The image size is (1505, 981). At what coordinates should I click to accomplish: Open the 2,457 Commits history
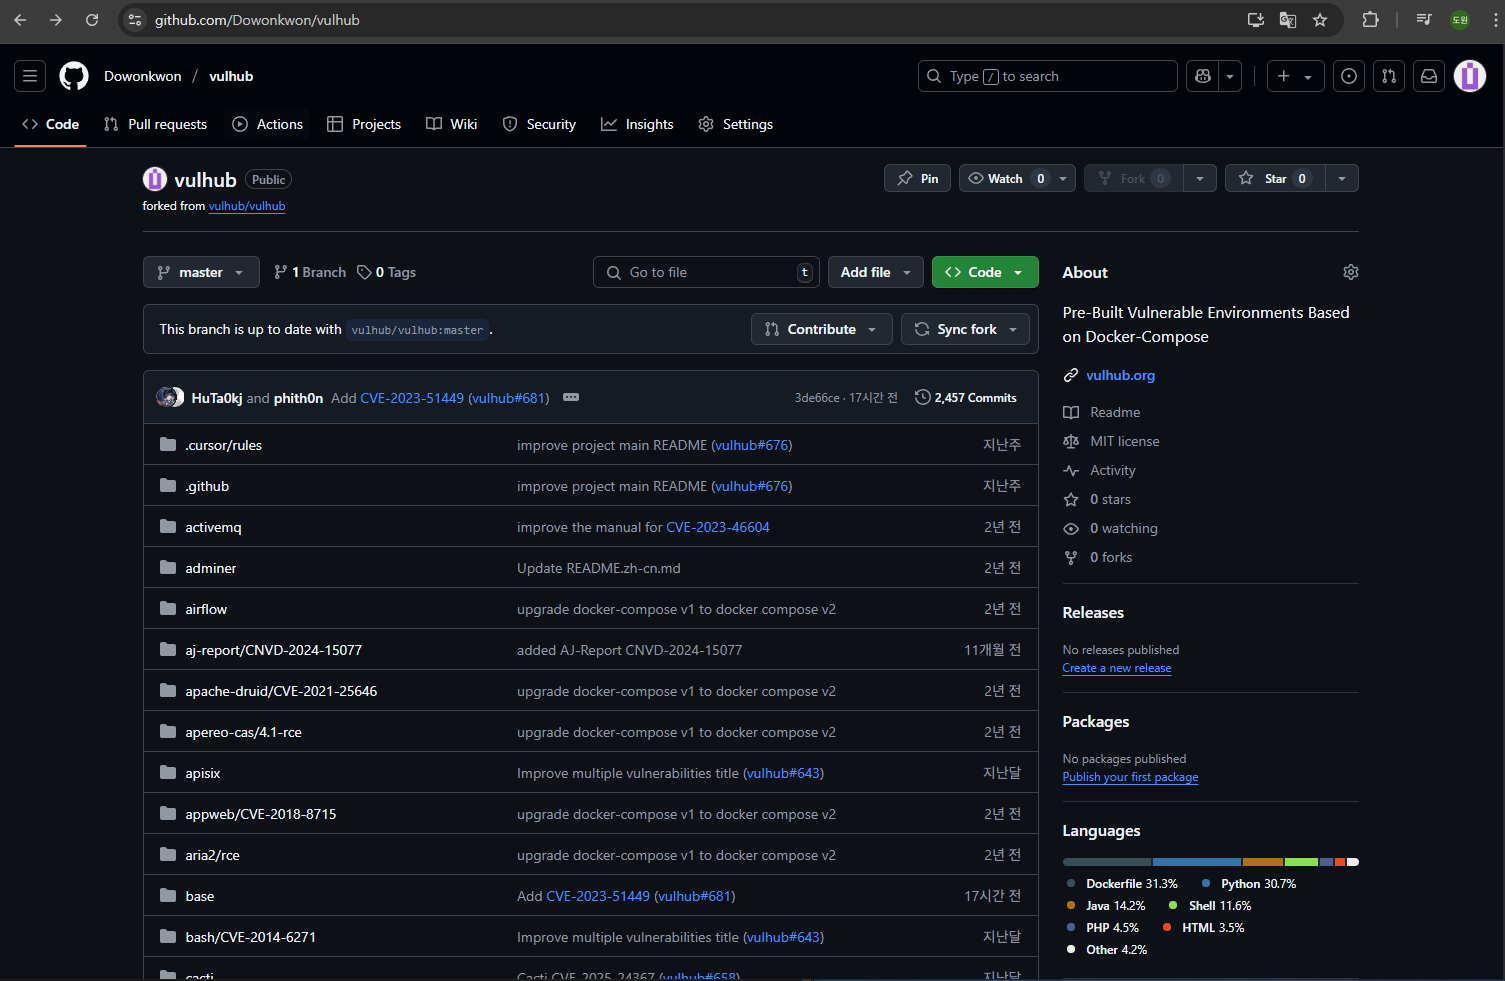coord(966,397)
